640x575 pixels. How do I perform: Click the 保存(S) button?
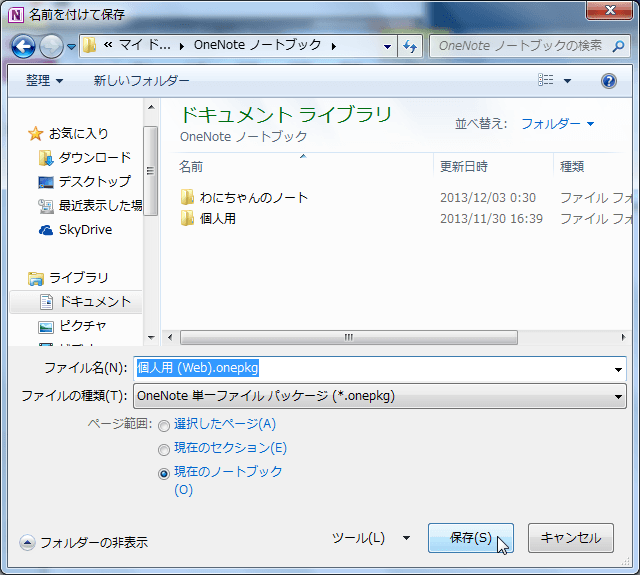[471, 538]
